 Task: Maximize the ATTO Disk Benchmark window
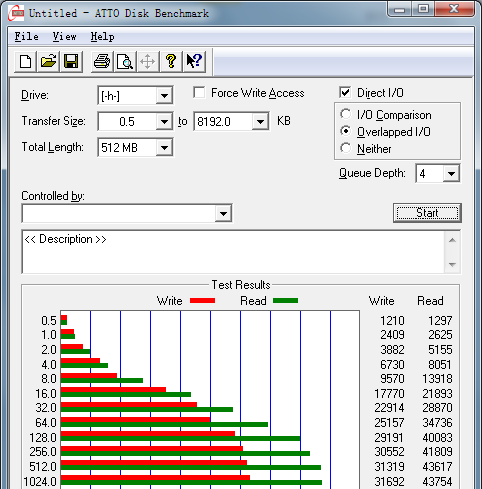tap(423, 9)
